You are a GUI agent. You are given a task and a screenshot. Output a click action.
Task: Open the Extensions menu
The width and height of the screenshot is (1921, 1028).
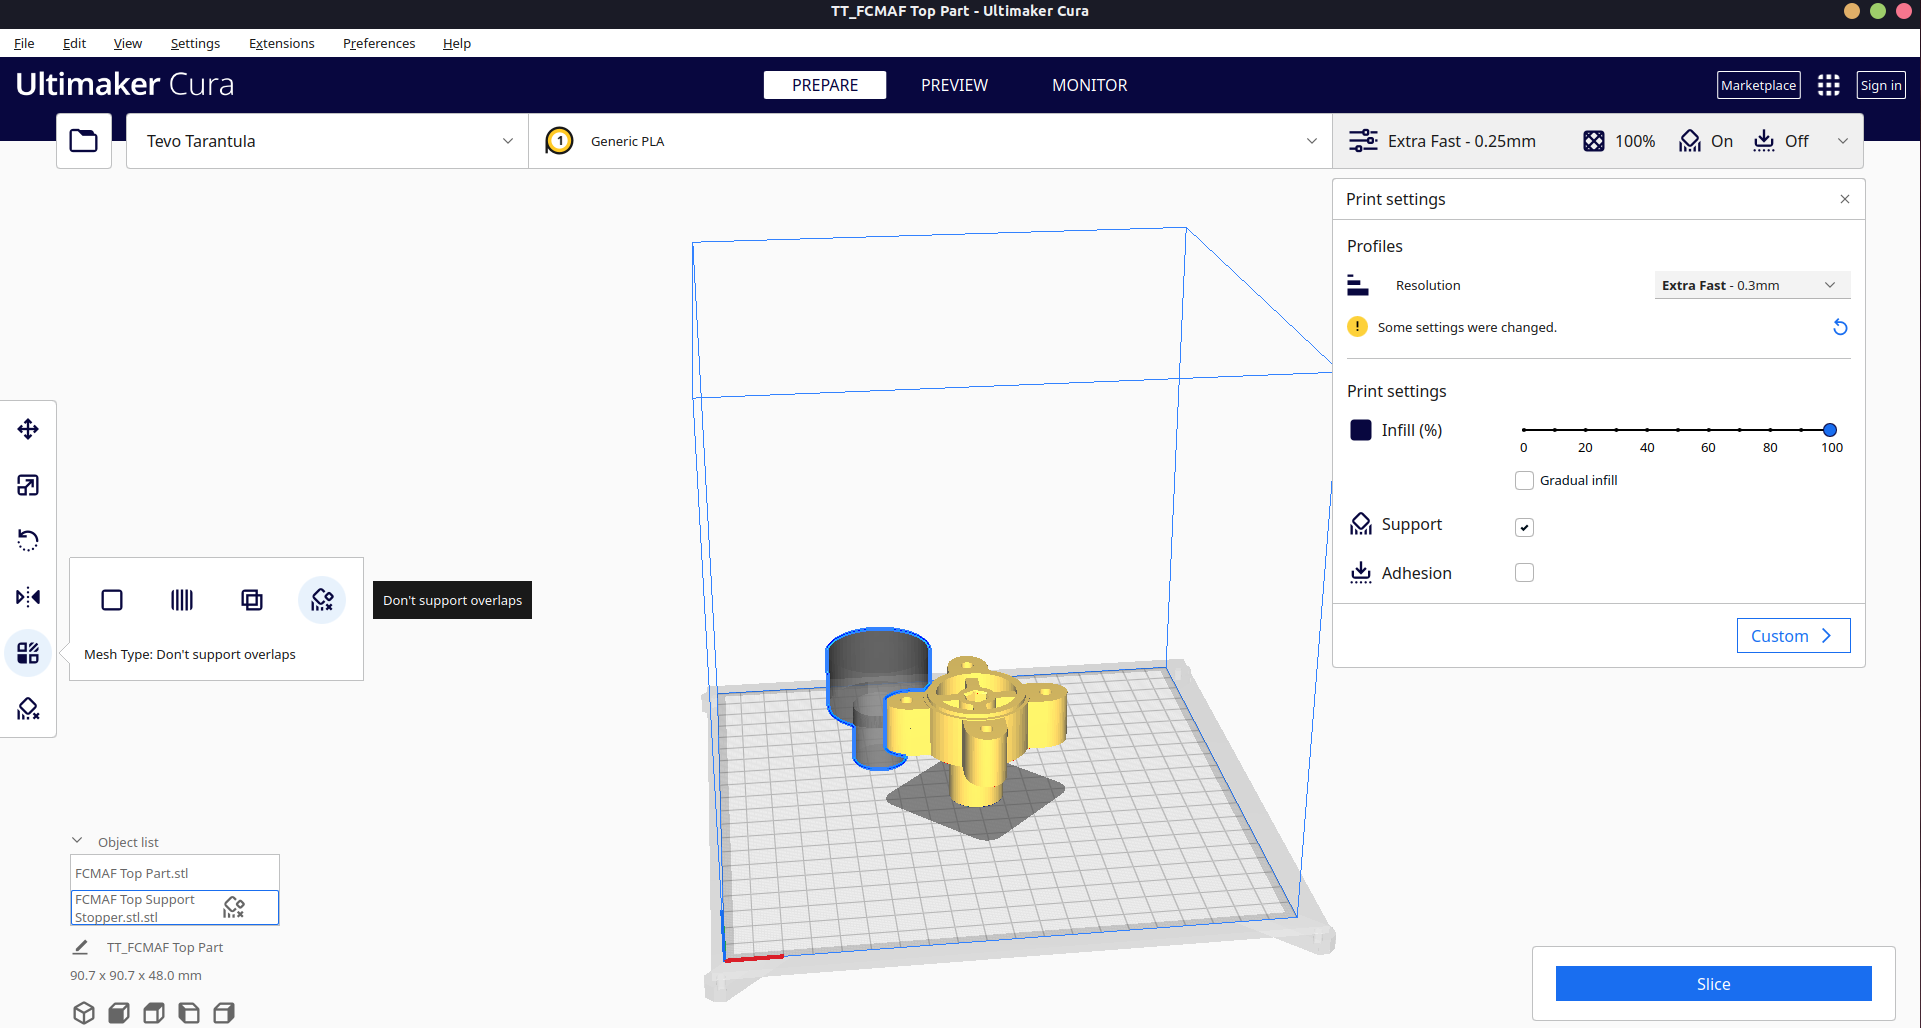tap(282, 43)
